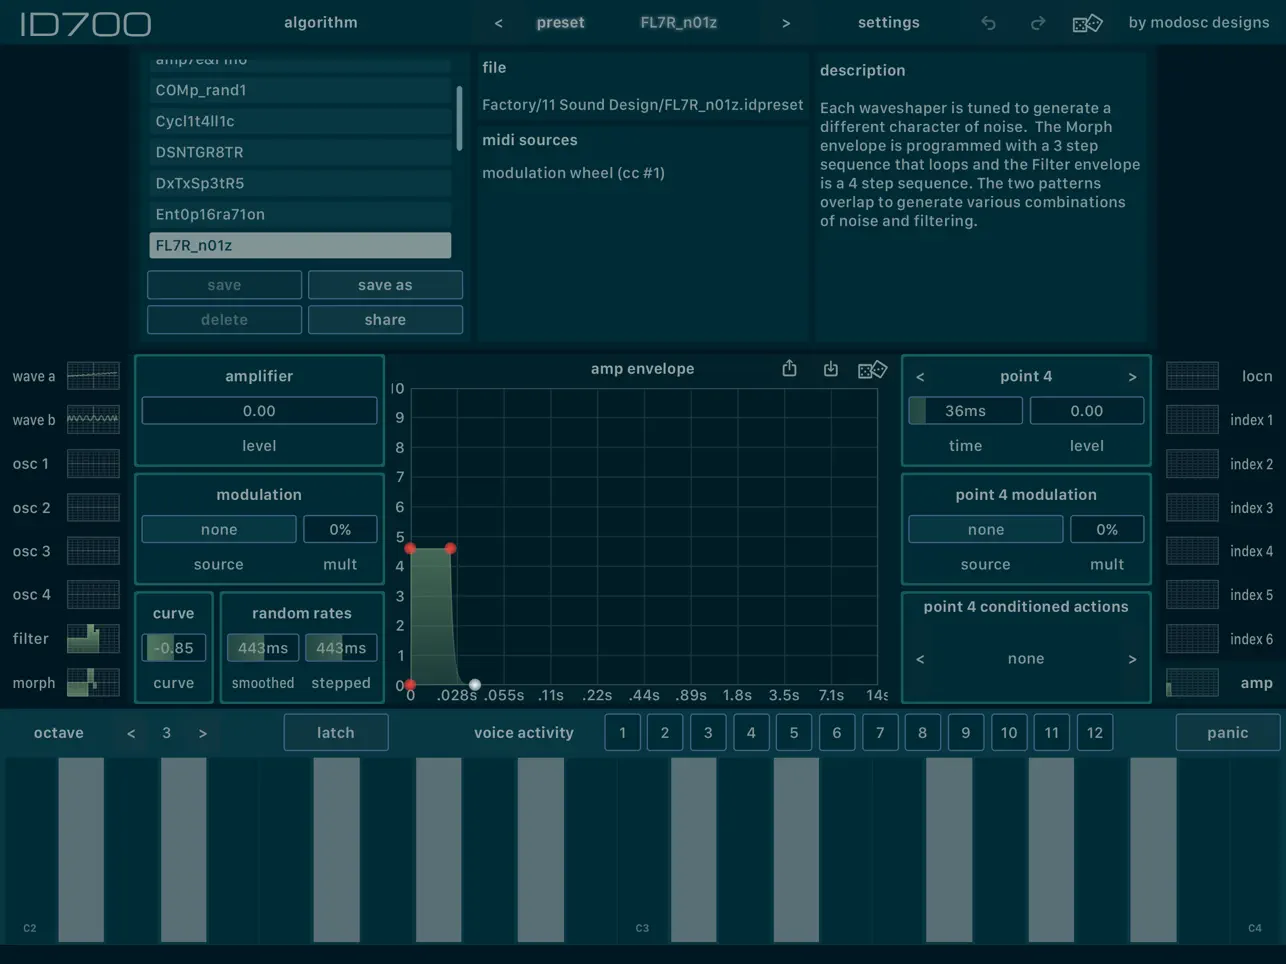Adjust the curve -0.85 slider
Screen dimensions: 1286x964
(x=173, y=648)
